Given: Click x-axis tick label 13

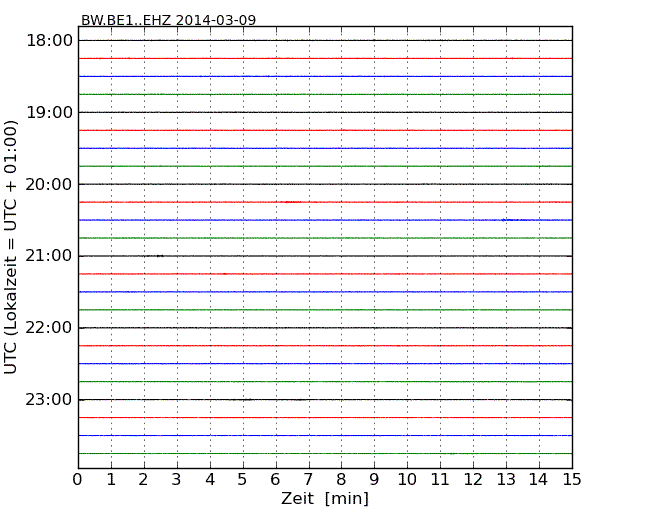Looking at the screenshot, I should [506, 479].
